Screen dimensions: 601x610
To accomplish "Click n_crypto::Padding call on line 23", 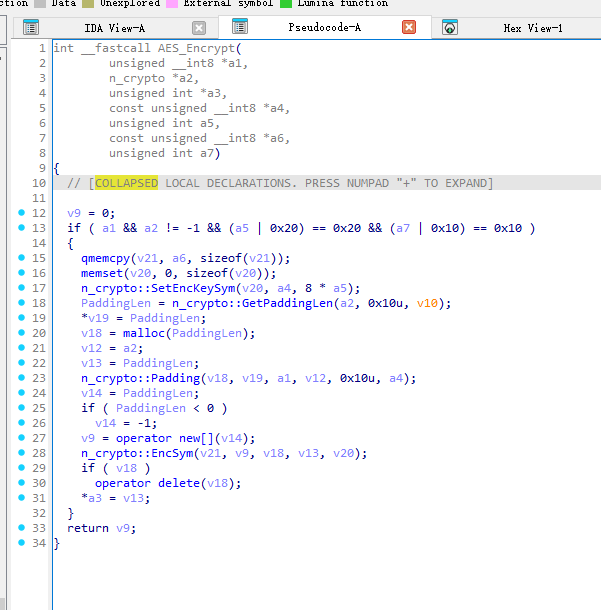I will coord(140,378).
